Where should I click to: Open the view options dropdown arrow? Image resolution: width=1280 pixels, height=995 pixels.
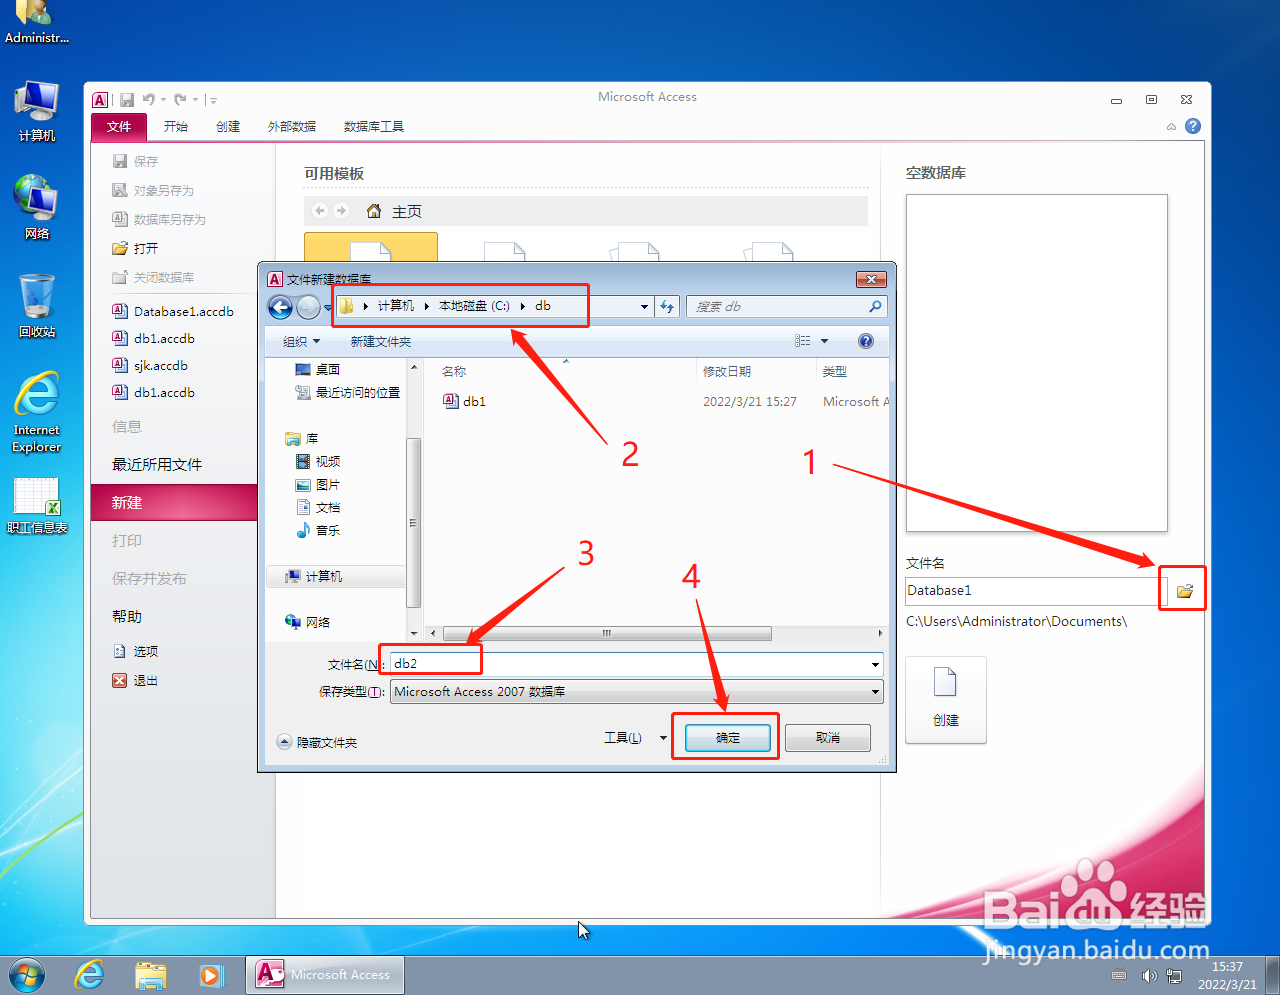pos(825,341)
